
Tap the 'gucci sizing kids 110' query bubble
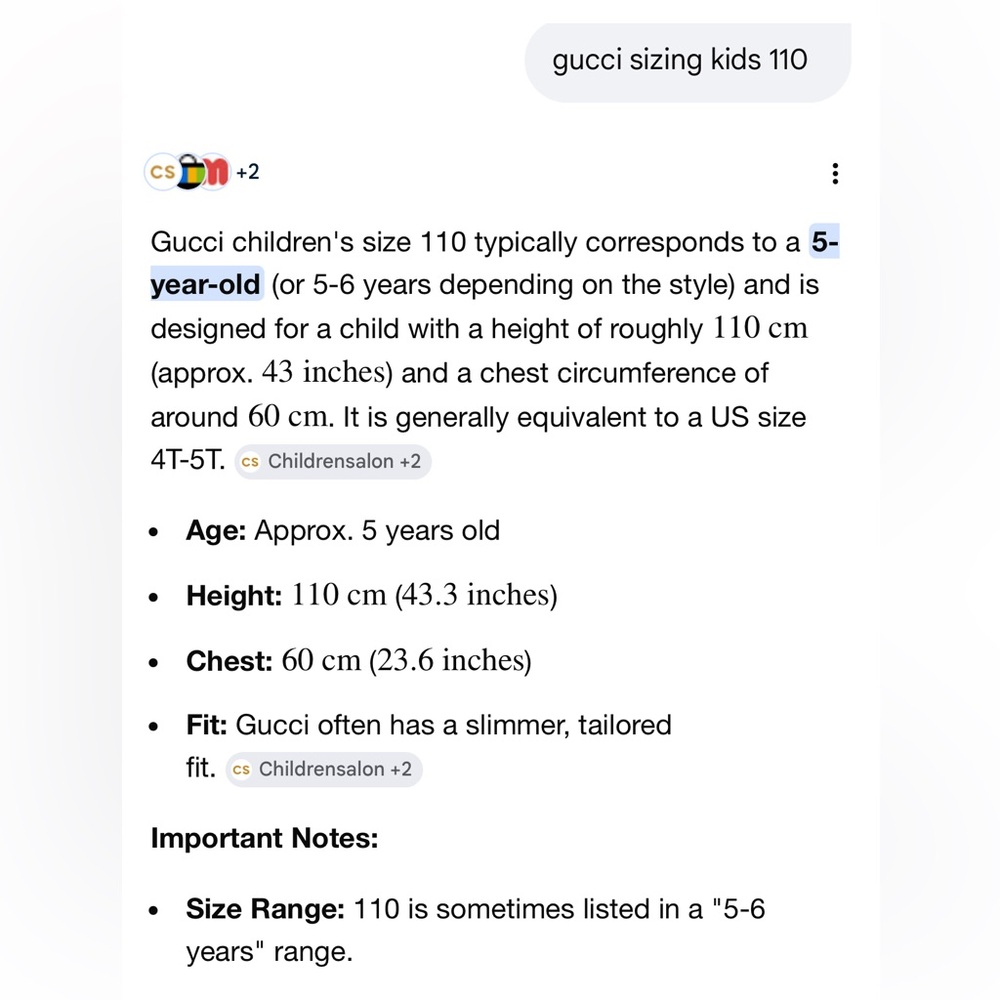tap(688, 62)
